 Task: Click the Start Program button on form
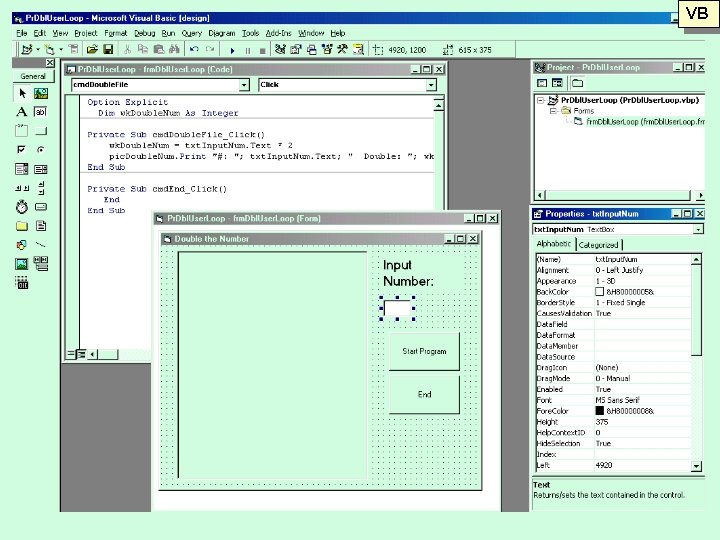[x=424, y=351]
